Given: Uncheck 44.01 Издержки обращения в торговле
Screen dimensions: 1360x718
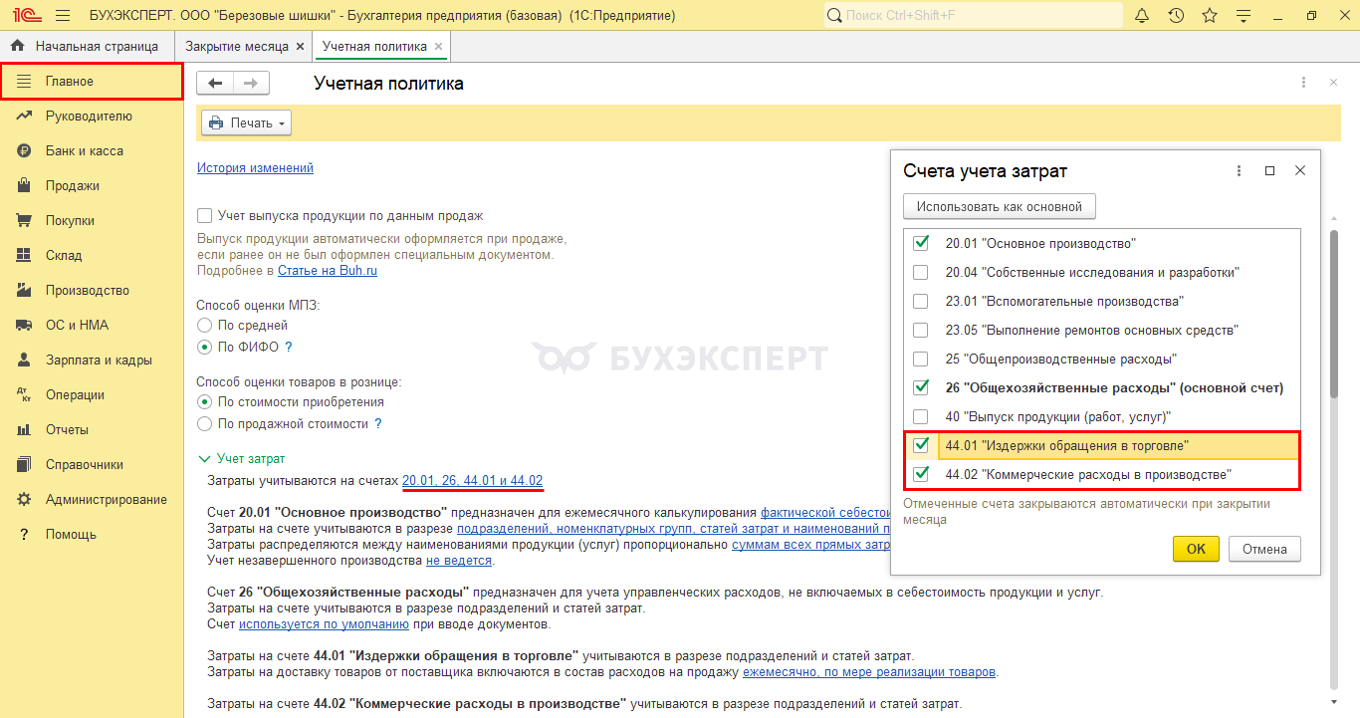Looking at the screenshot, I should tap(921, 445).
